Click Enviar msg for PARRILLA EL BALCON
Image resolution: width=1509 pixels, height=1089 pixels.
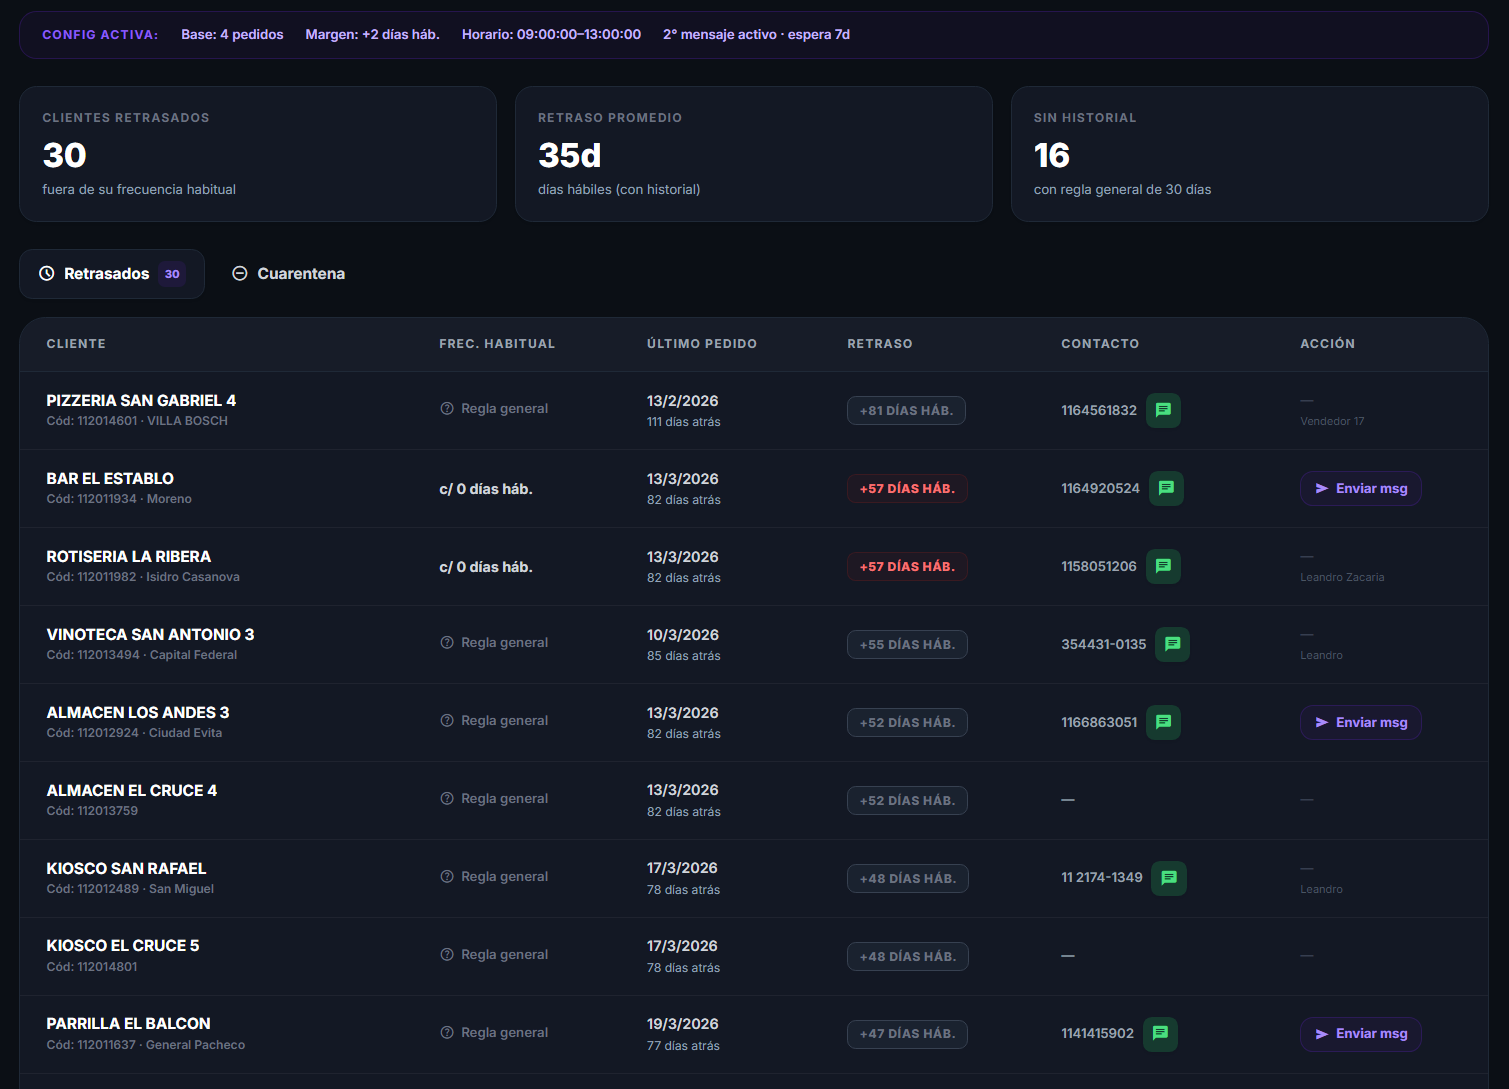tap(1361, 1034)
